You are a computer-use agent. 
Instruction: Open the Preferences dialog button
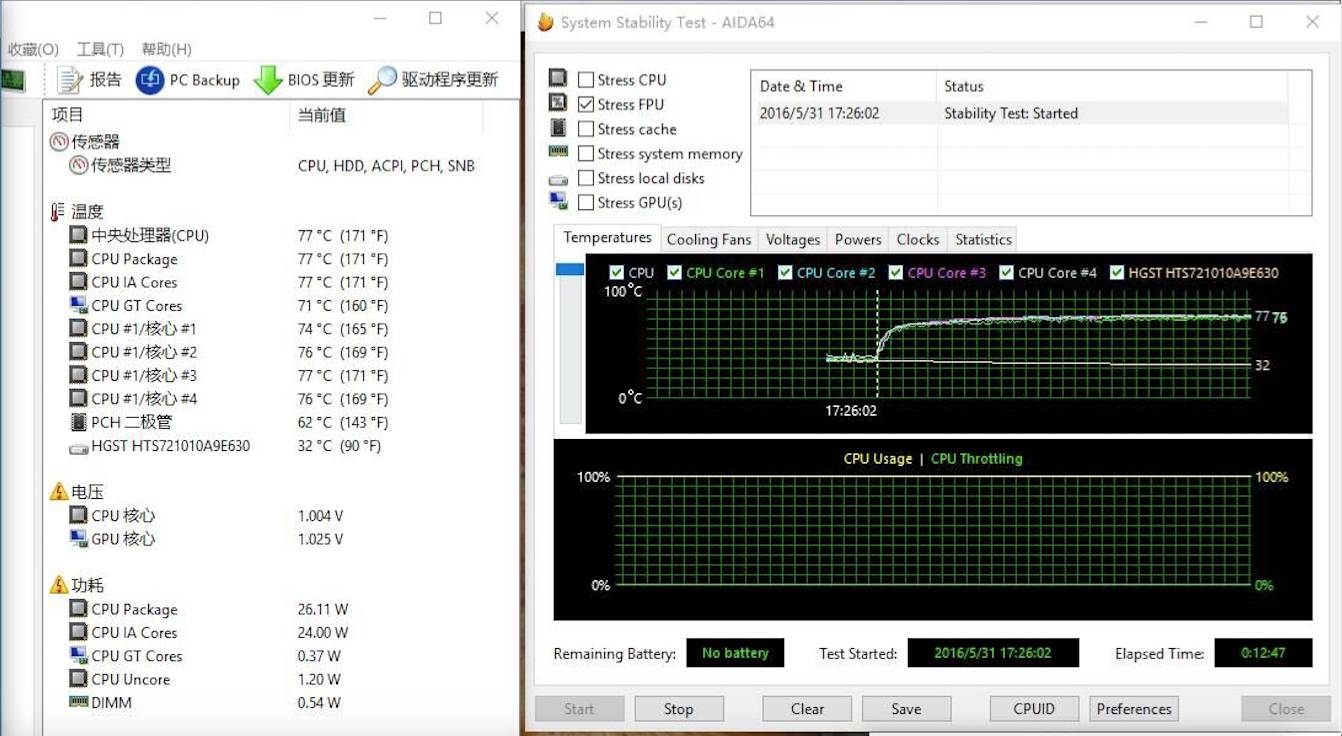tap(1133, 709)
